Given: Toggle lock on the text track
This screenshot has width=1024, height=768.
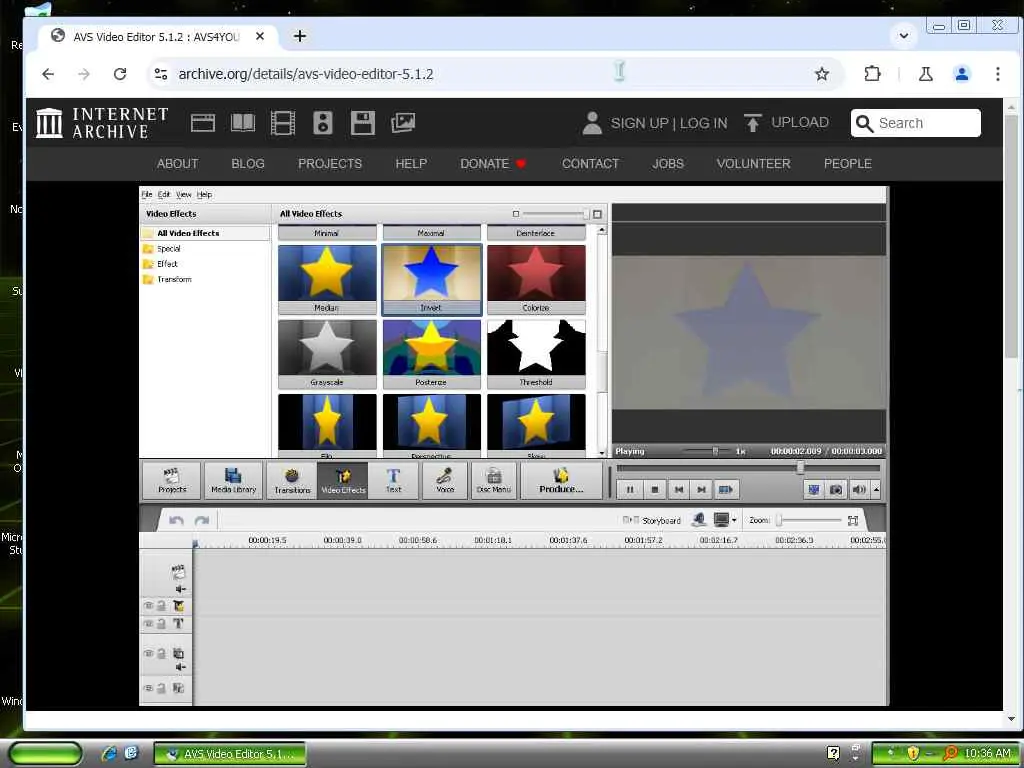Looking at the screenshot, I should pyautogui.click(x=161, y=624).
